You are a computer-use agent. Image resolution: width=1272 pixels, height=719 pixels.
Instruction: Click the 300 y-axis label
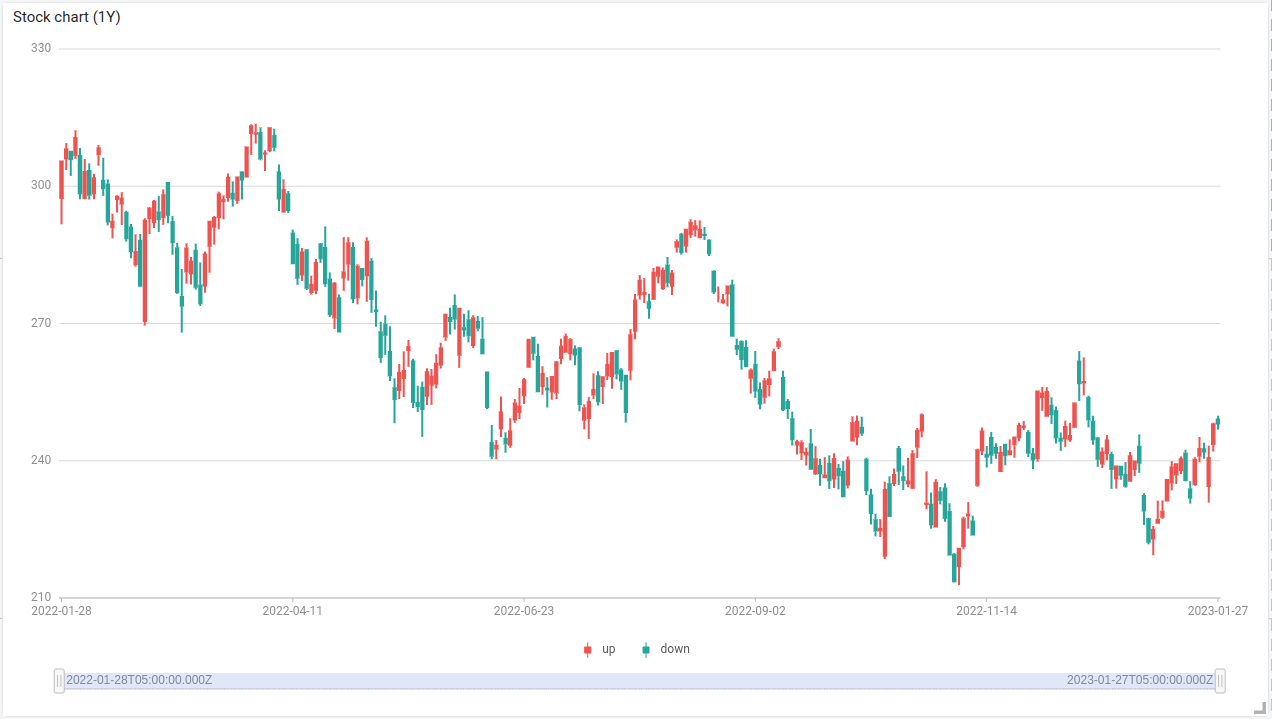coord(41,185)
